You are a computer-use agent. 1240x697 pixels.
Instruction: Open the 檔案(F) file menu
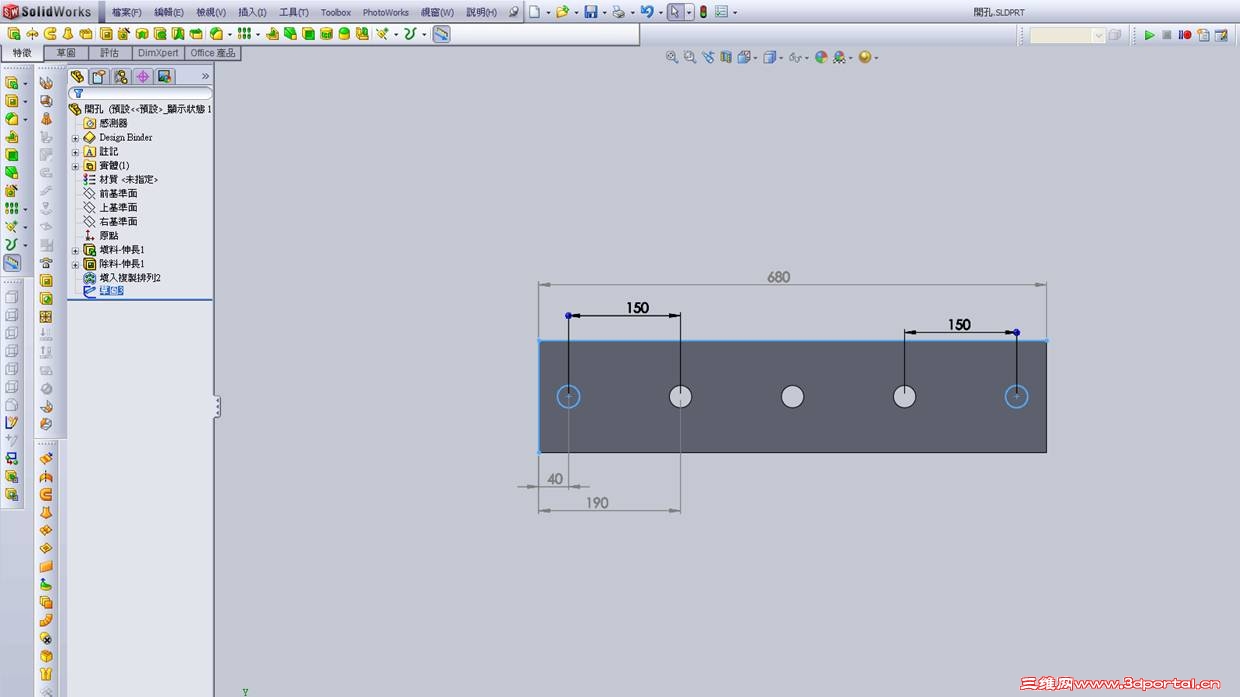coord(126,12)
